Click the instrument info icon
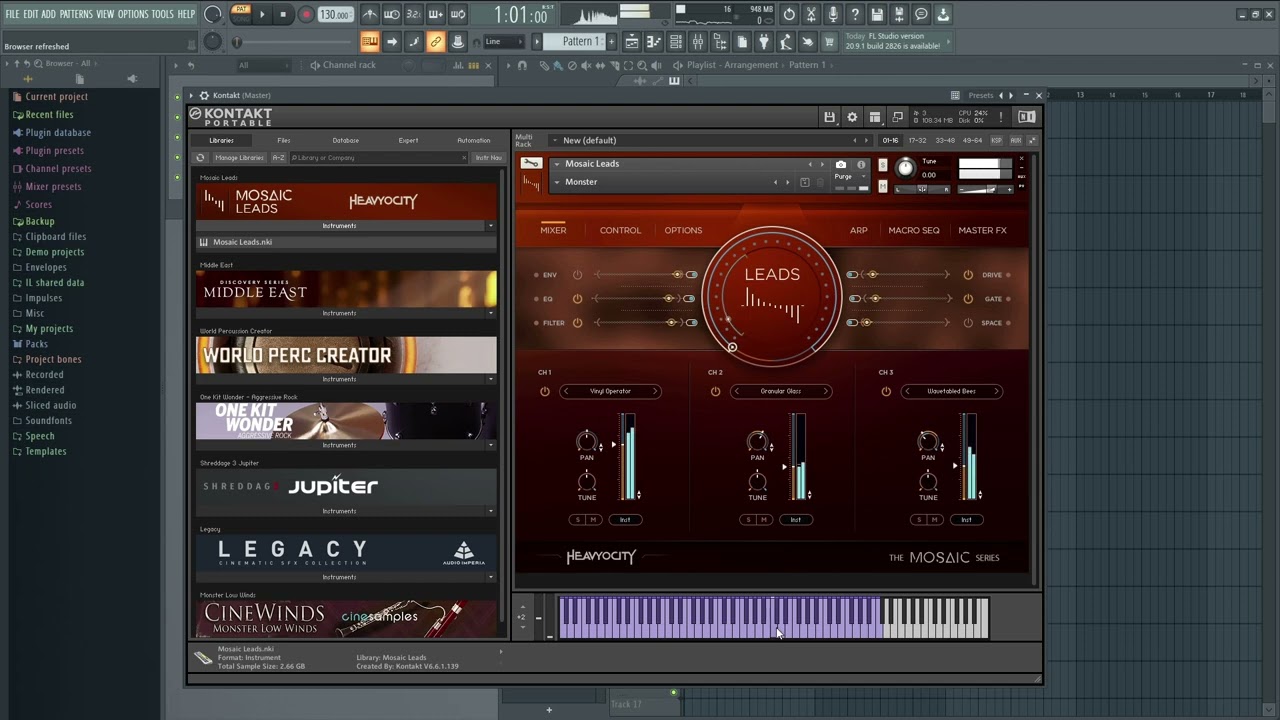Screen dimensions: 1280x720 [x=861, y=164]
